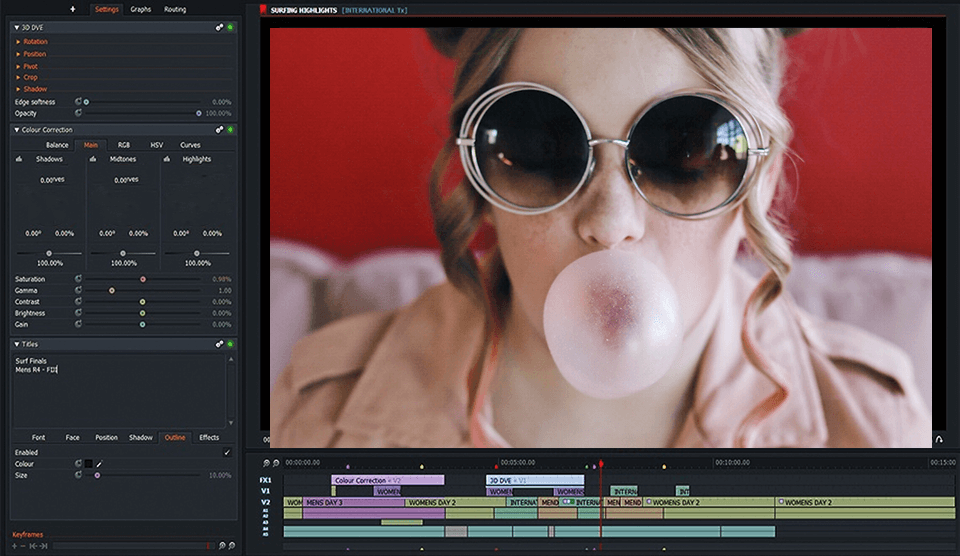Click the plus icon to add an effect

tap(72, 9)
